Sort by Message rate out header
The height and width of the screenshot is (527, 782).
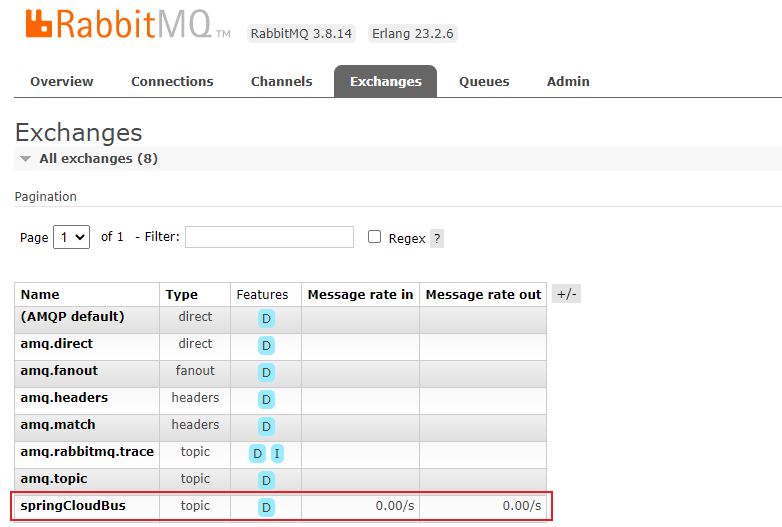point(483,295)
